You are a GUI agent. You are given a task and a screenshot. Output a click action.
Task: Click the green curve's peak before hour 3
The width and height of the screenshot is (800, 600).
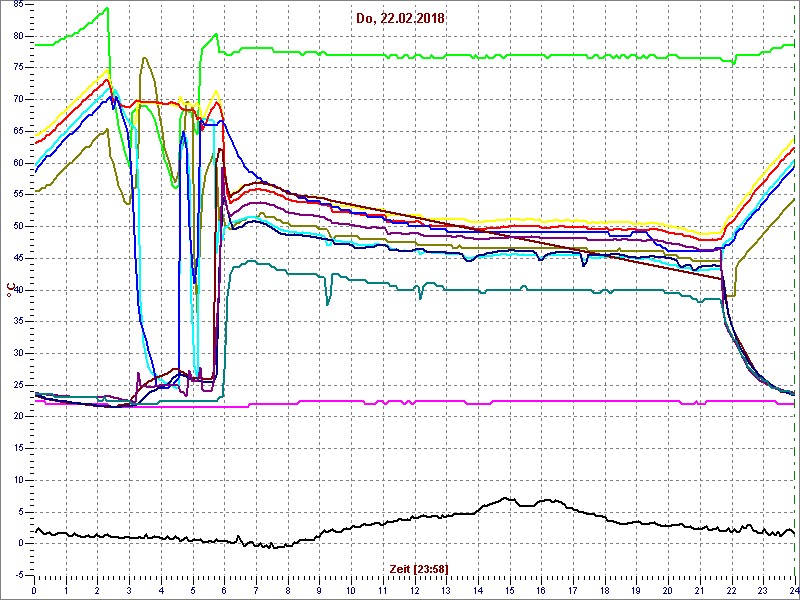107,9
